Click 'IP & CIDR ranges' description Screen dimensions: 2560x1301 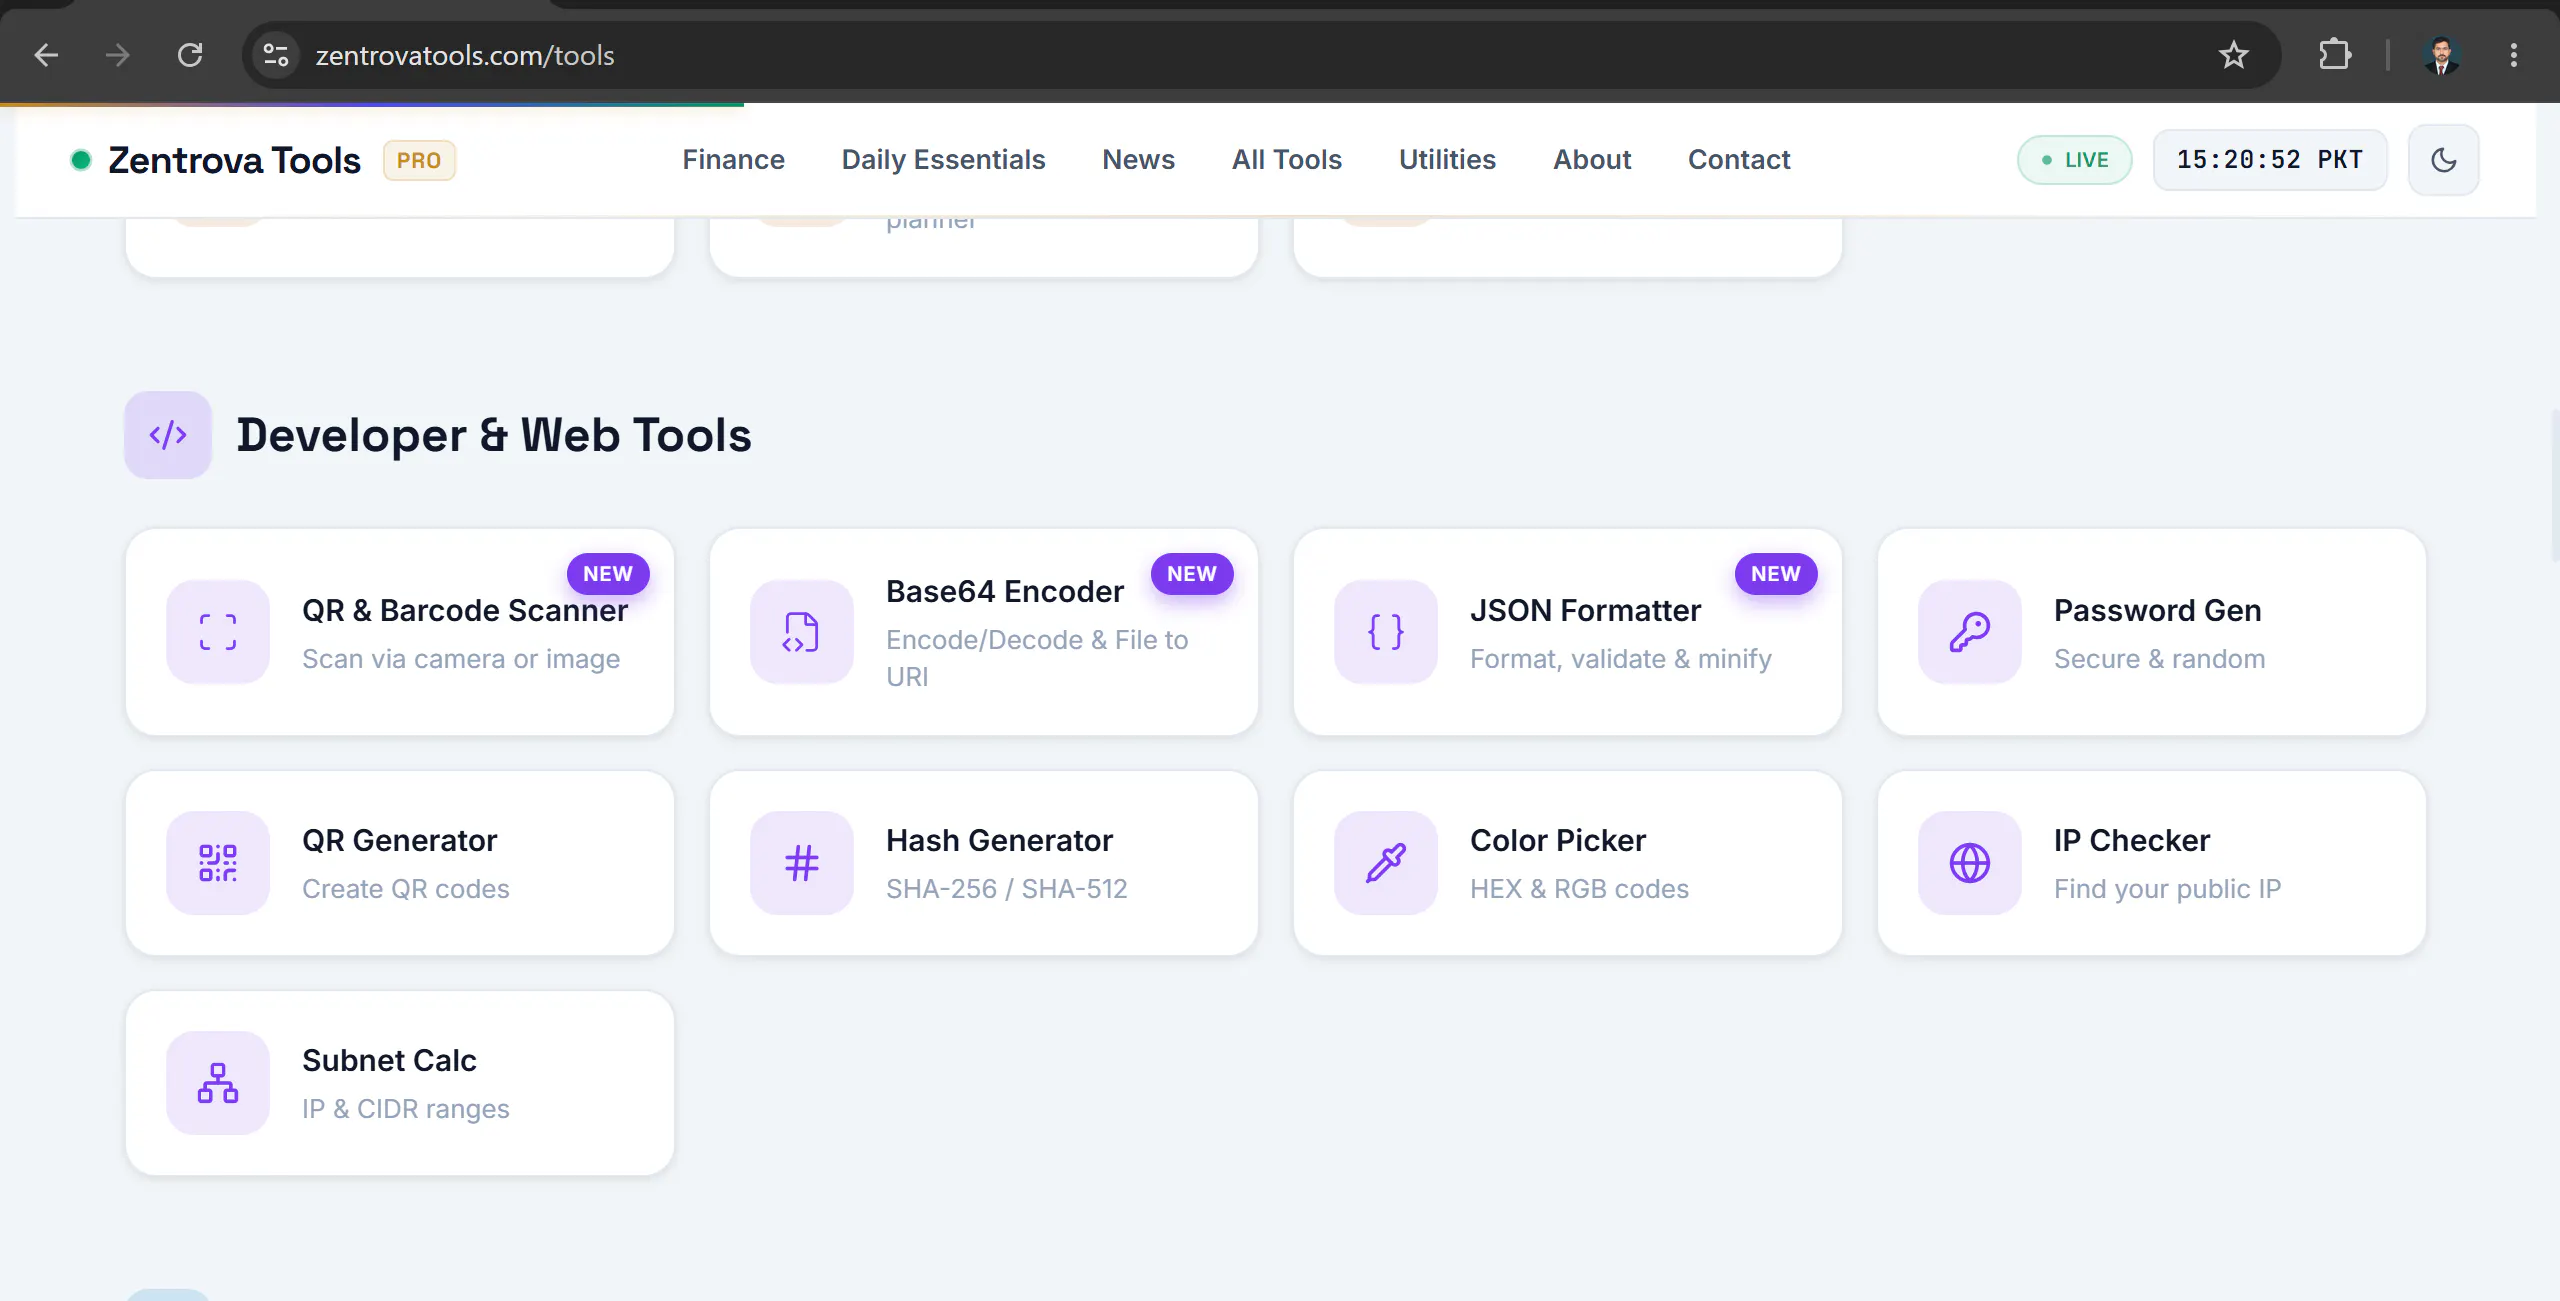405,1109
